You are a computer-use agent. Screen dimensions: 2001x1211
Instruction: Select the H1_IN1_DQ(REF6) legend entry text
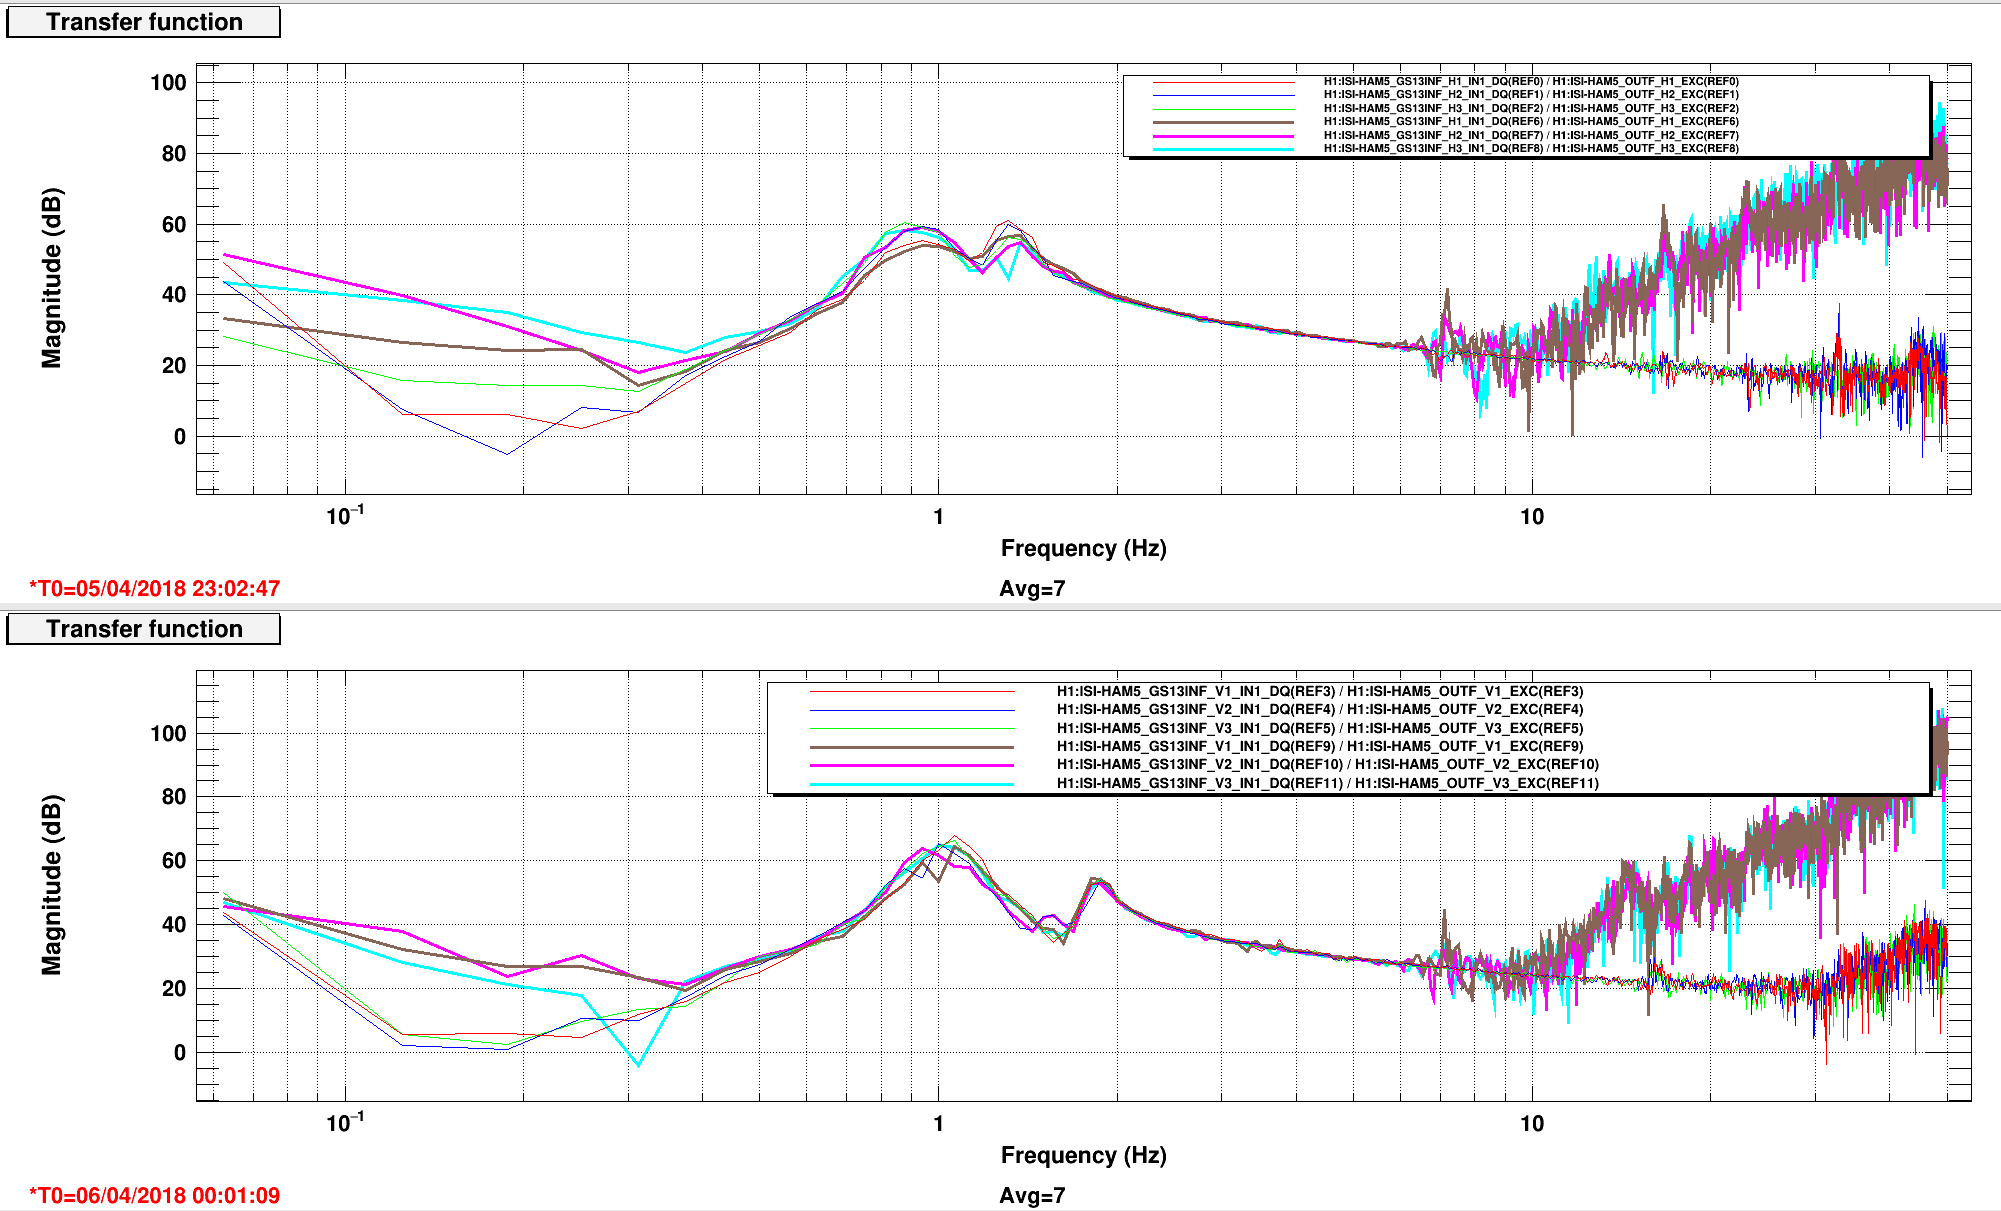click(x=1531, y=122)
